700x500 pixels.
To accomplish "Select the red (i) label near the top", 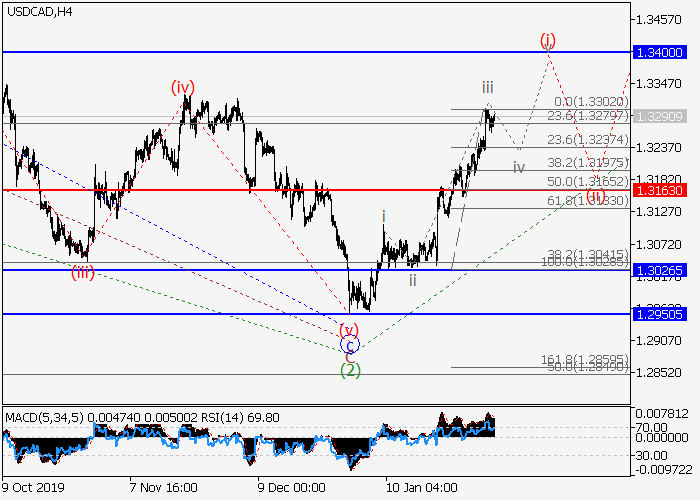I will pos(547,40).
